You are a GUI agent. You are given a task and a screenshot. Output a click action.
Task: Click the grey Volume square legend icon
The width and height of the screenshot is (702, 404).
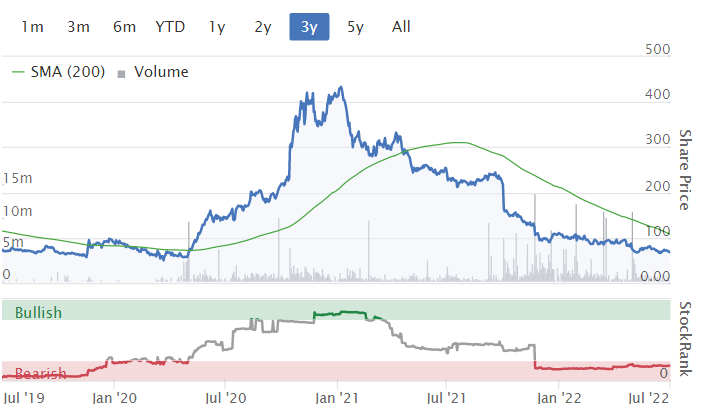tap(122, 73)
